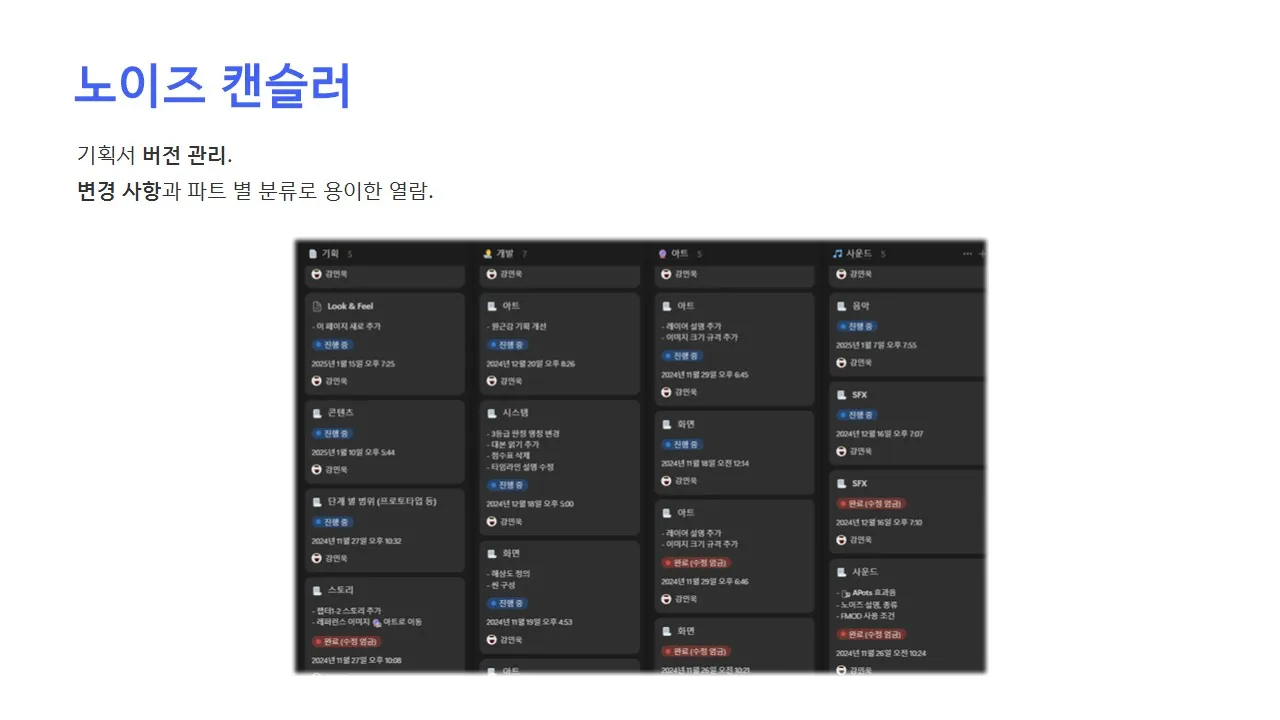Click the text '- 이 페이지 새로 추가'
The image size is (1280, 720).
346,326
